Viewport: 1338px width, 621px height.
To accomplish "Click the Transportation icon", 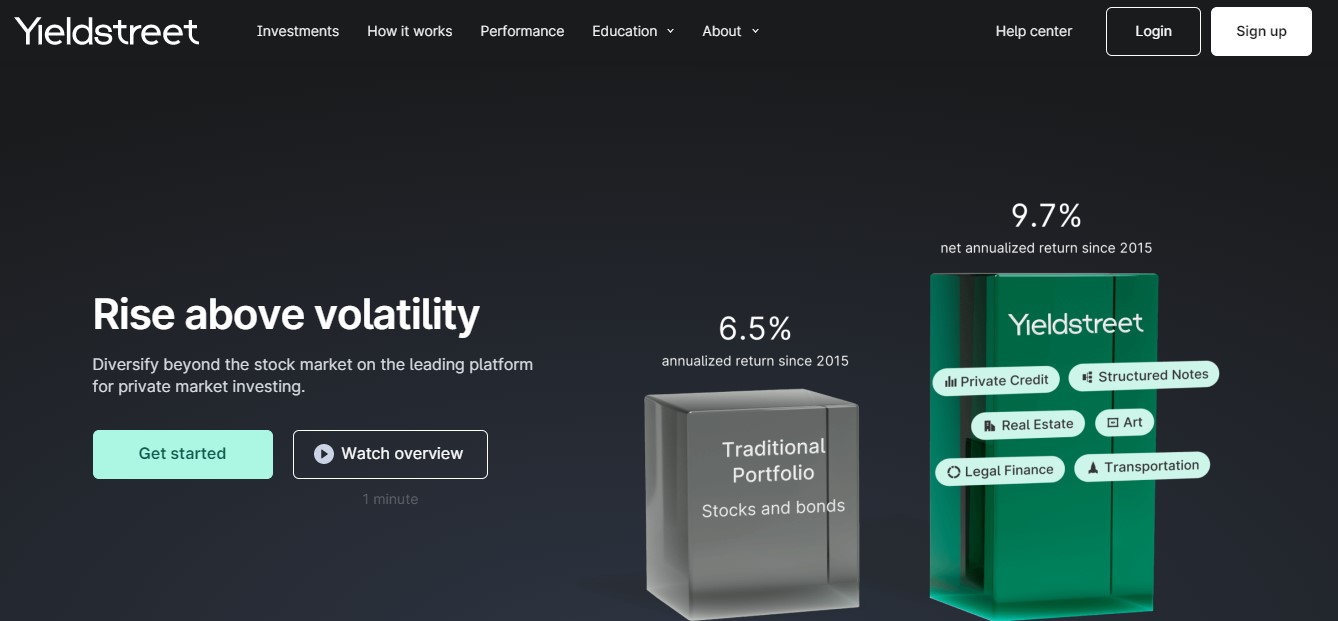I will (1093, 467).
